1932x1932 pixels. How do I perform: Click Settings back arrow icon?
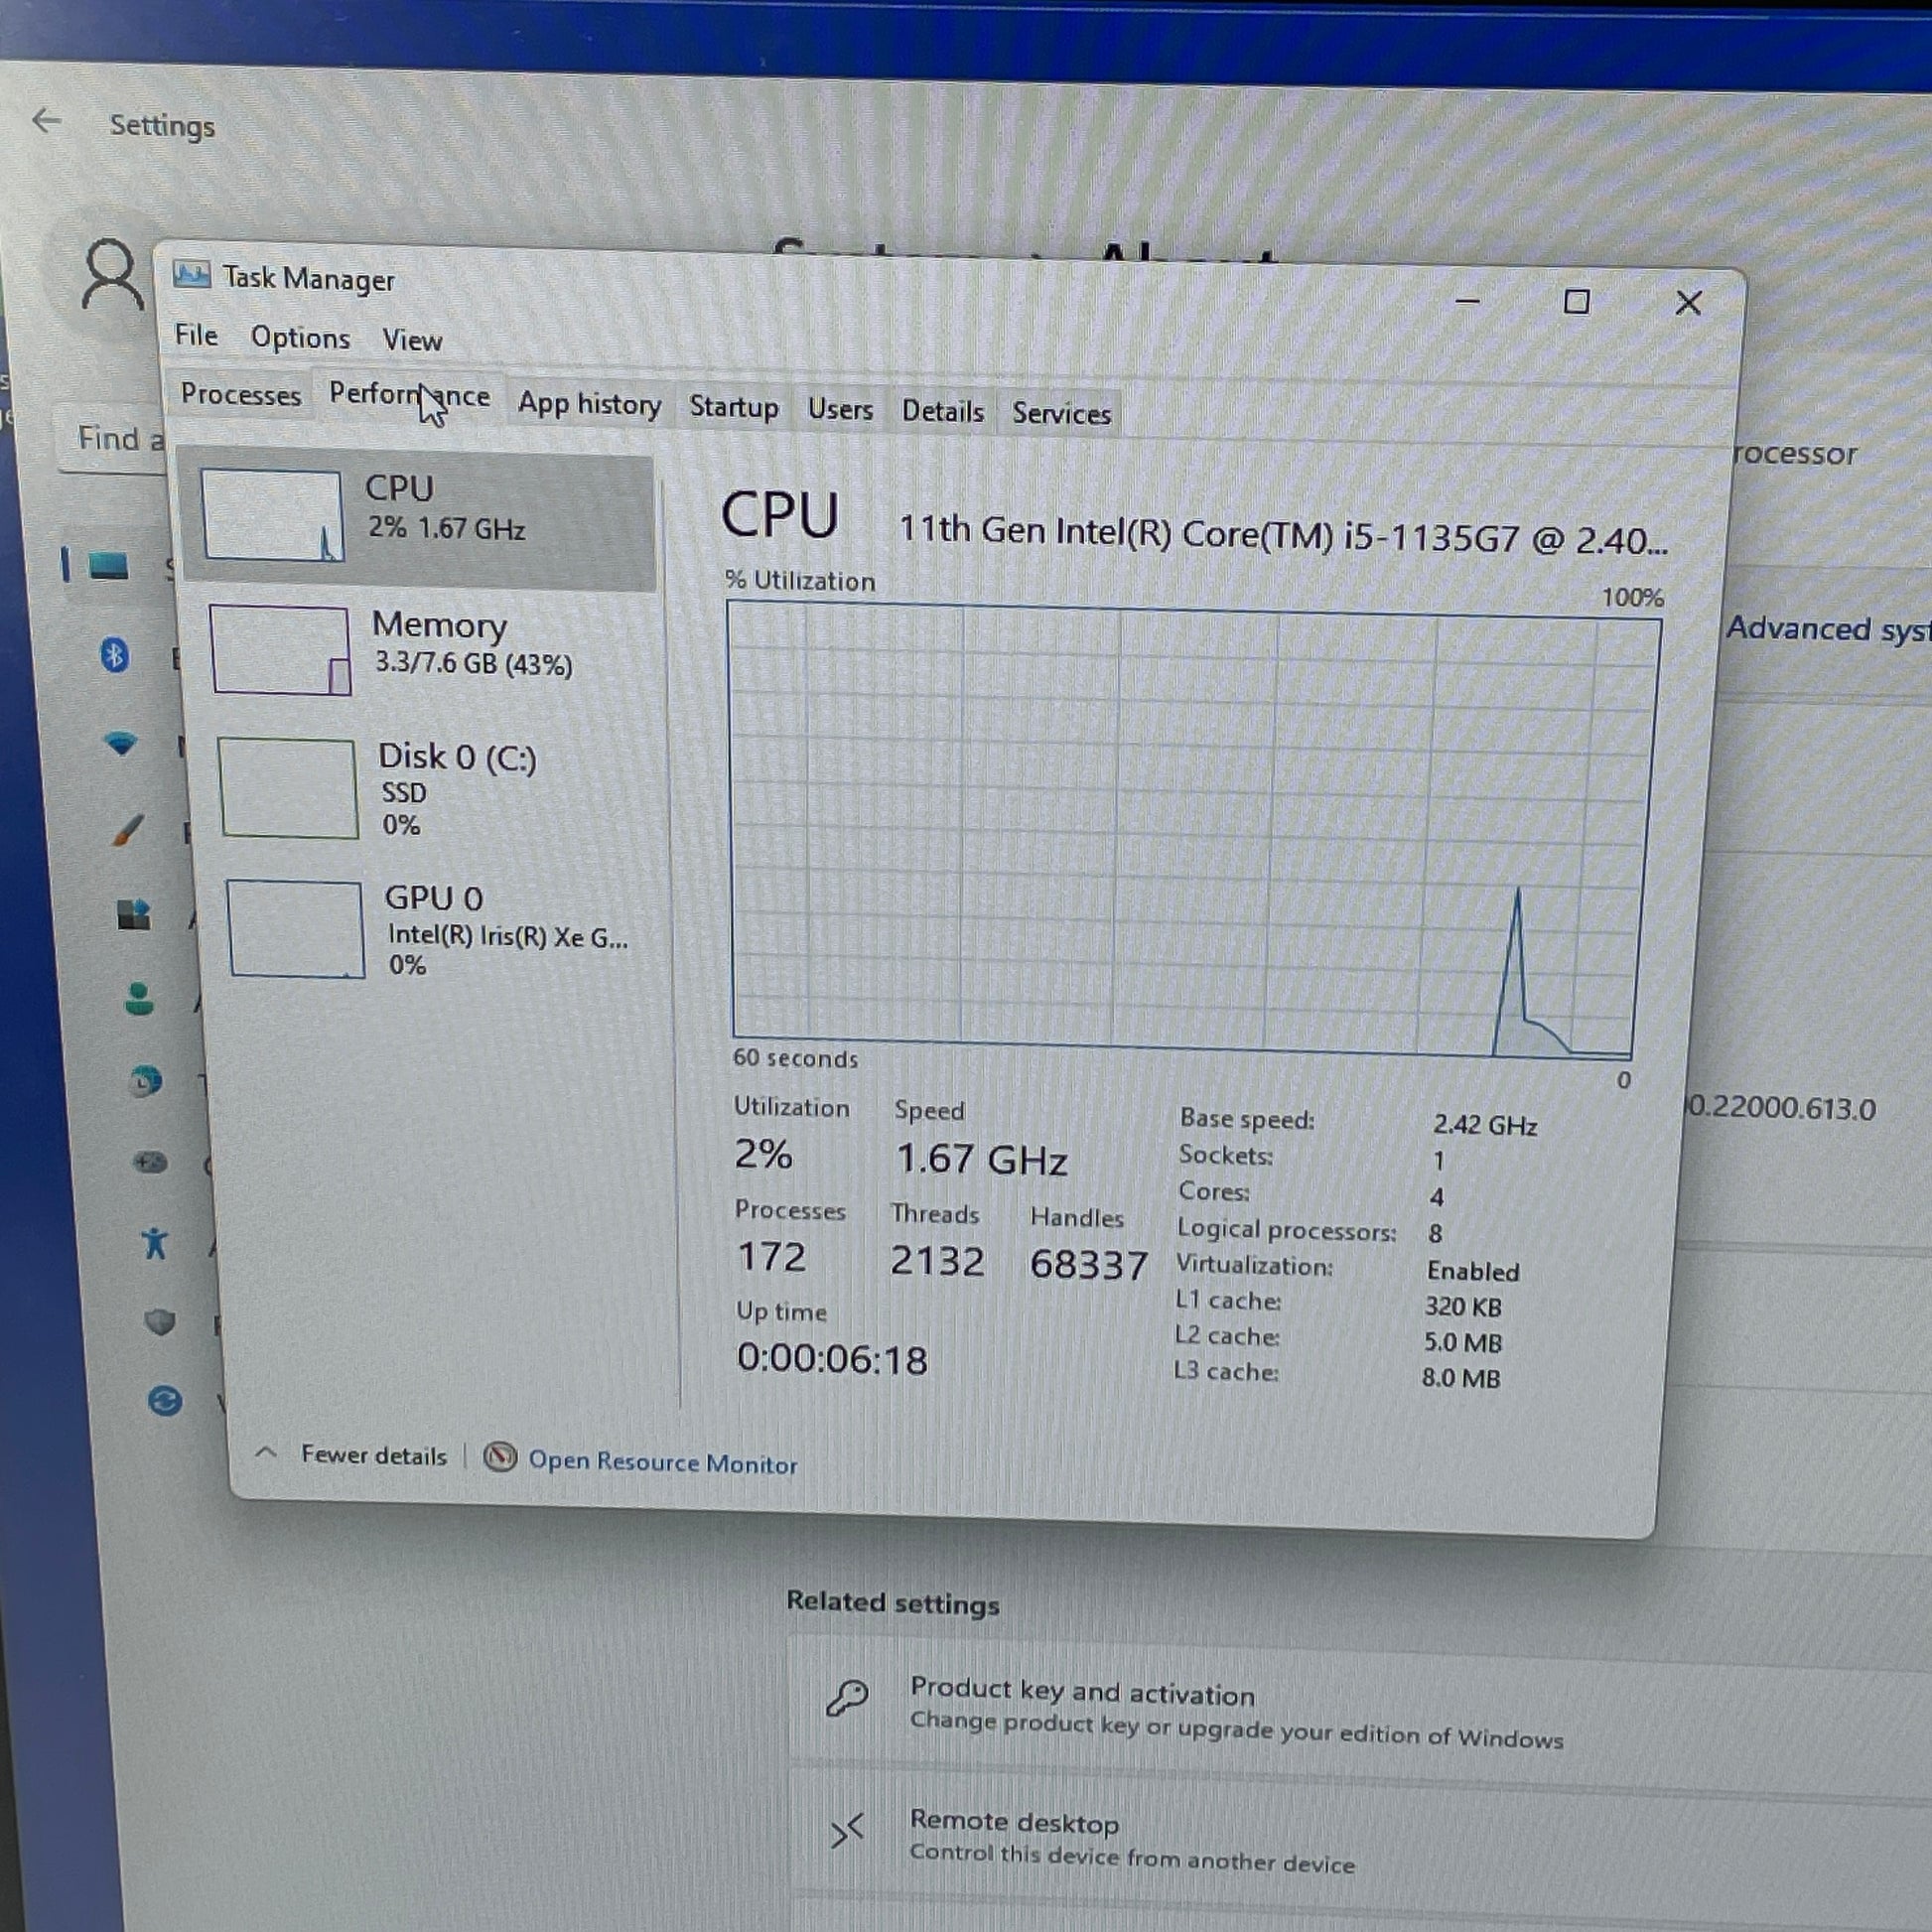[46, 121]
